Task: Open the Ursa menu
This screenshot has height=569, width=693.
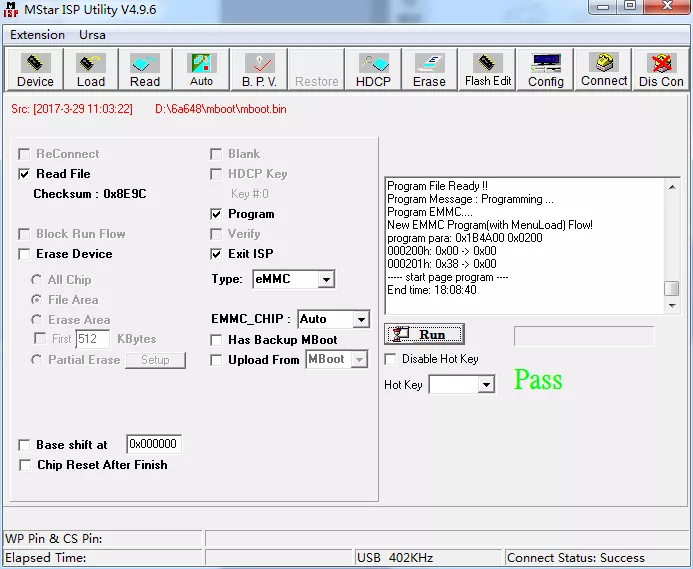Action: [x=92, y=35]
